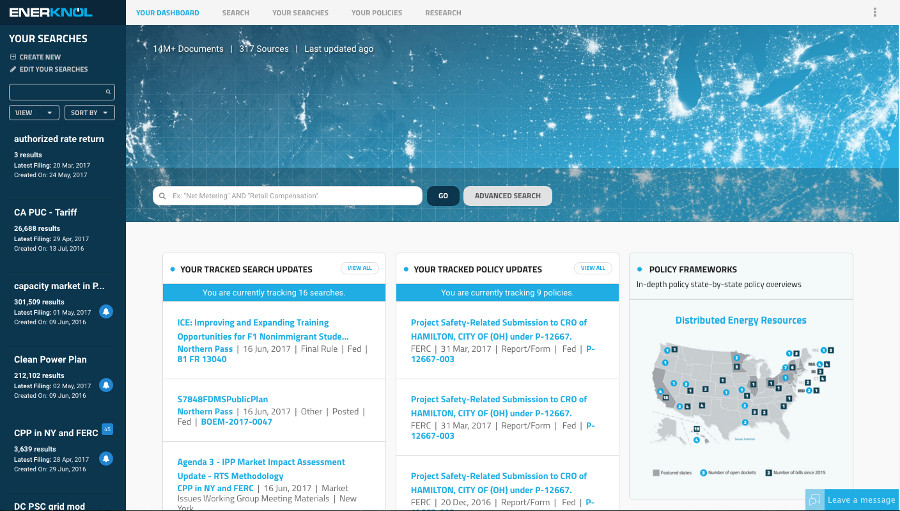
Task: Click Edit Your Searches link
Action: [x=53, y=69]
